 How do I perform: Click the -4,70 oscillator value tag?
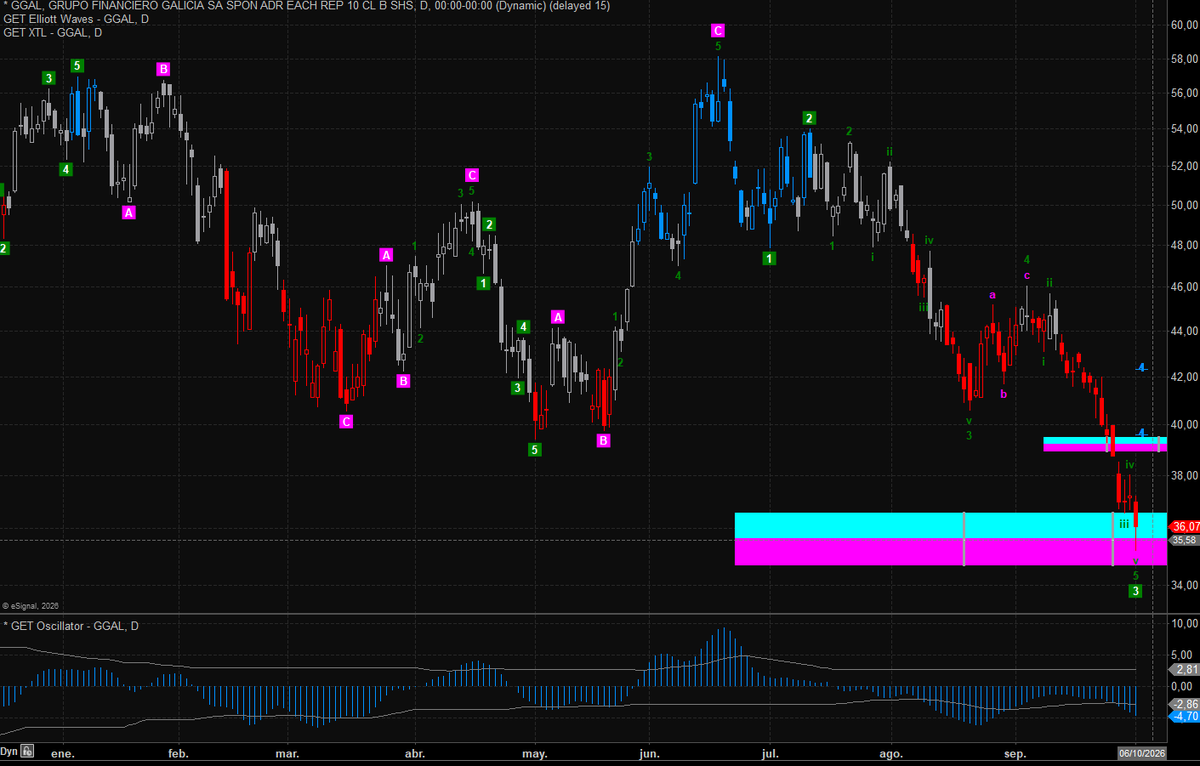pos(1184,716)
